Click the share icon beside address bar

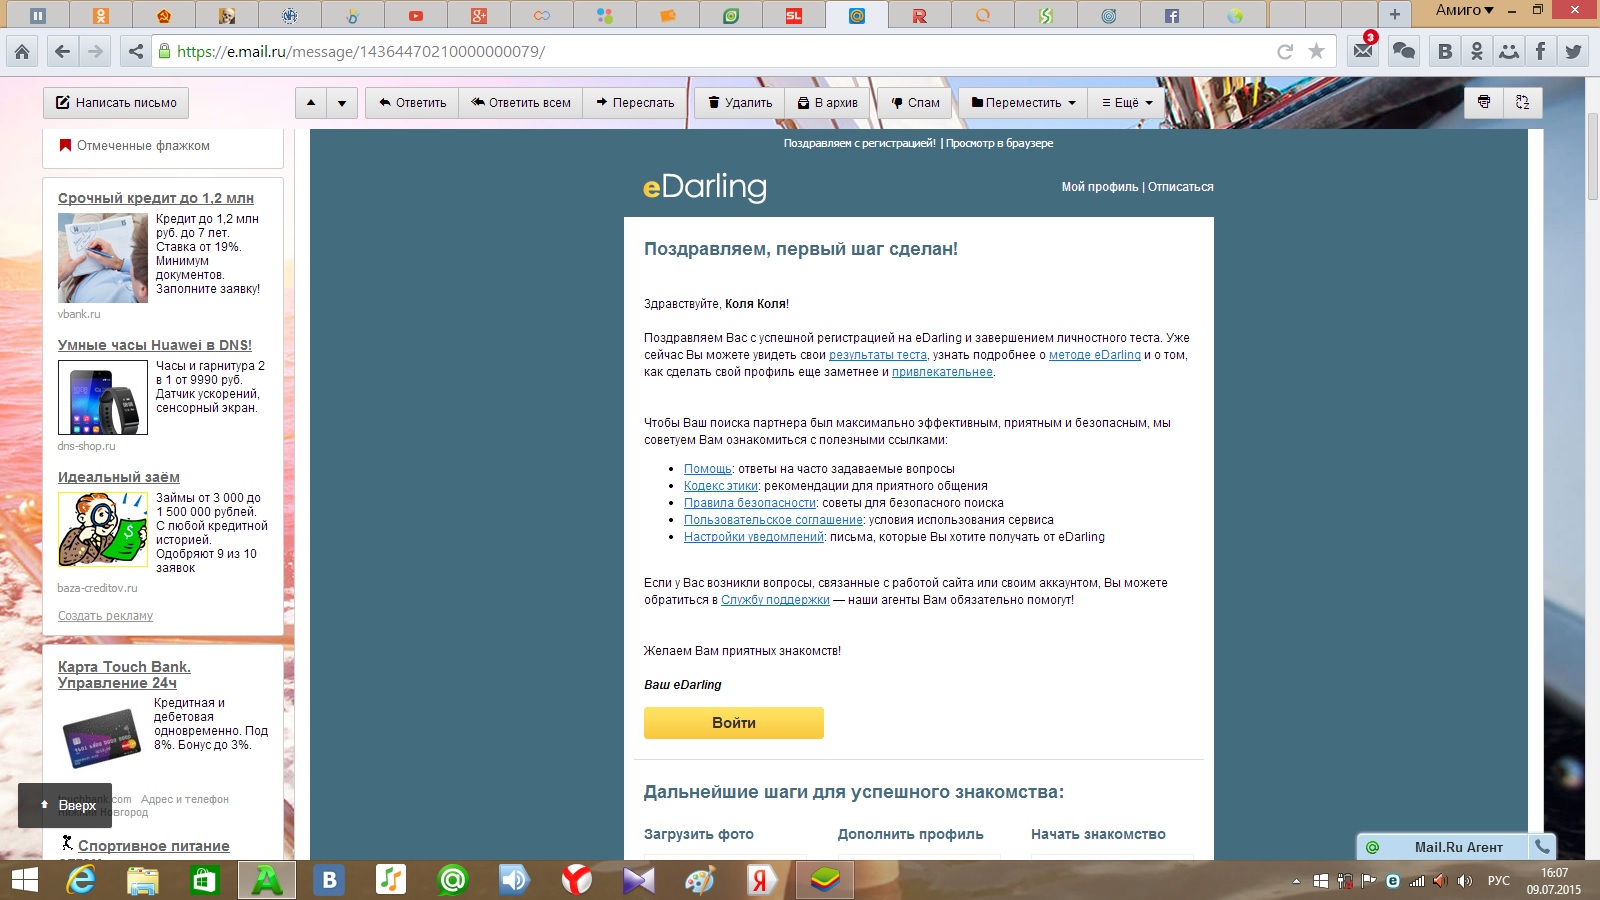(136, 52)
